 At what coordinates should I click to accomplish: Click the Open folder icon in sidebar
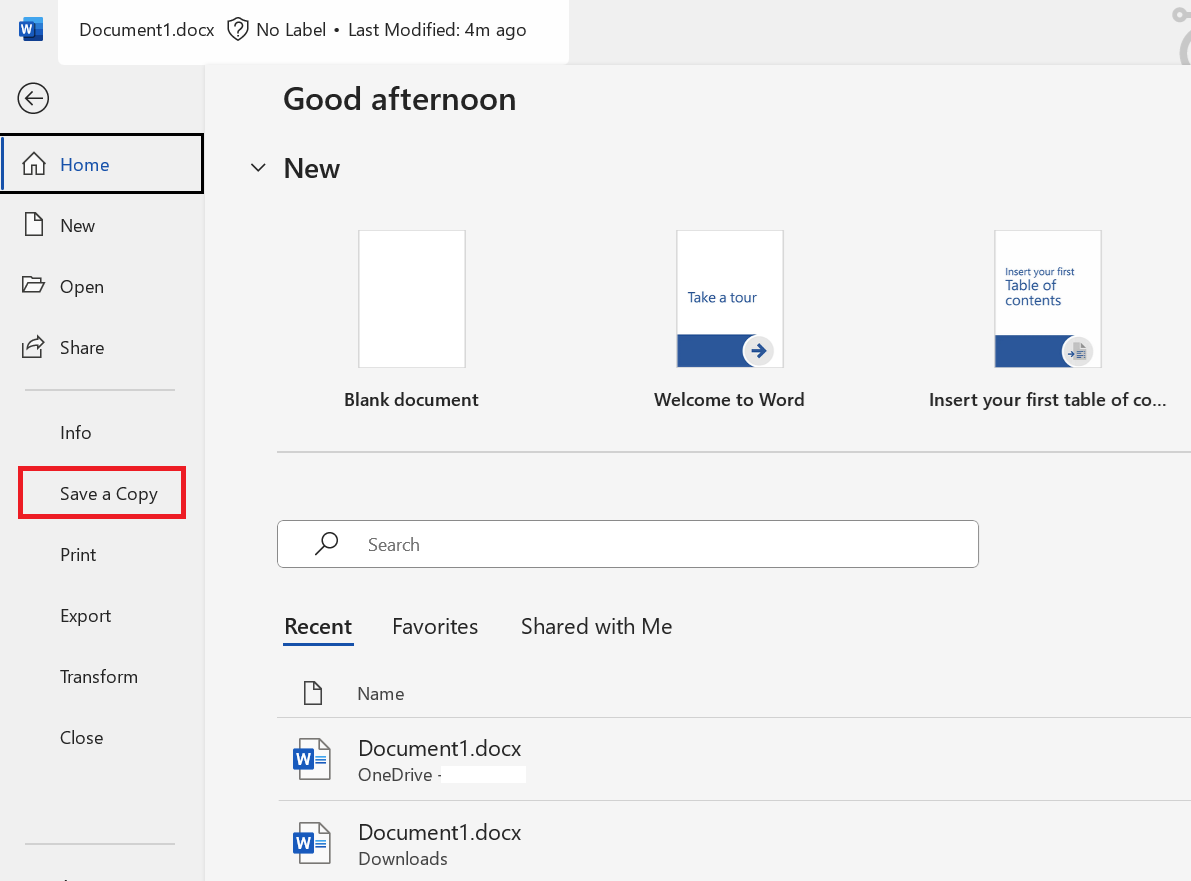[33, 285]
